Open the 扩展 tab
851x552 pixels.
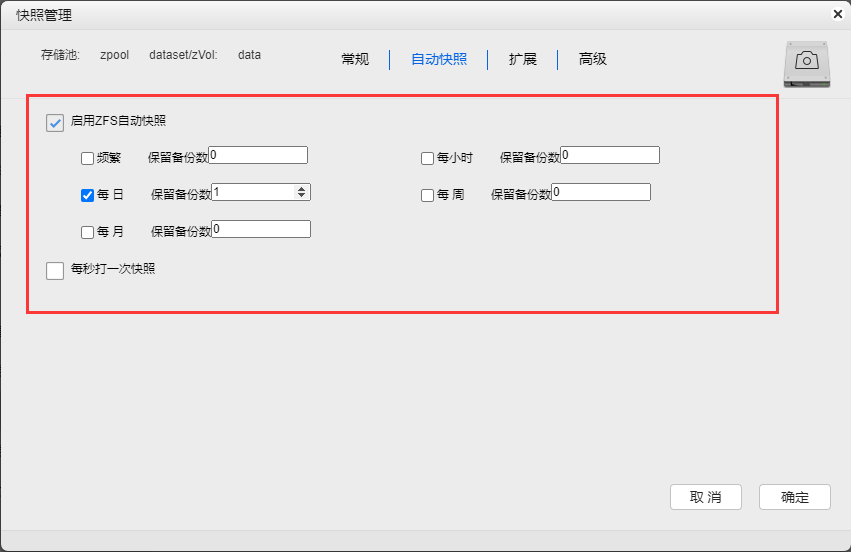click(x=523, y=59)
